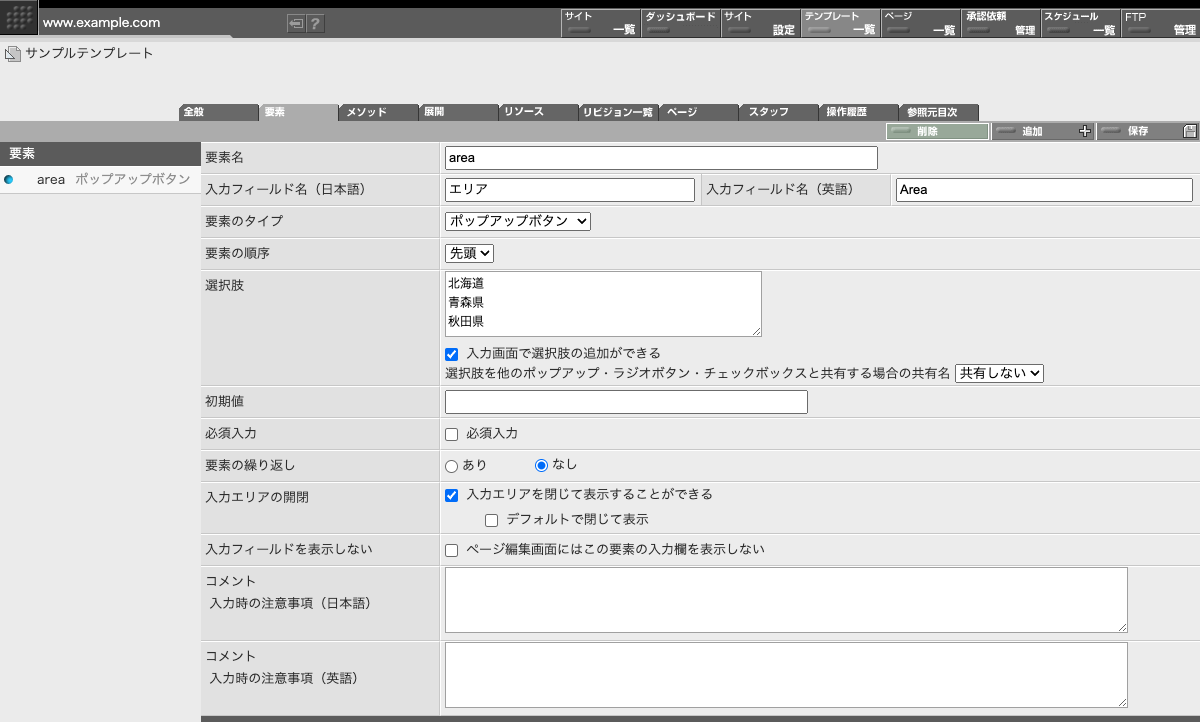Click the 初期値 input field
This screenshot has width=1200, height=722.
[x=626, y=402]
